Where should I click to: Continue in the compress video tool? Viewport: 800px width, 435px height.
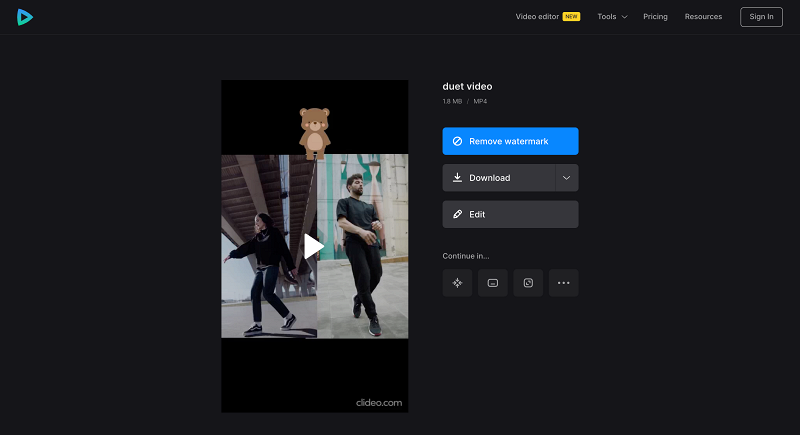coord(457,283)
